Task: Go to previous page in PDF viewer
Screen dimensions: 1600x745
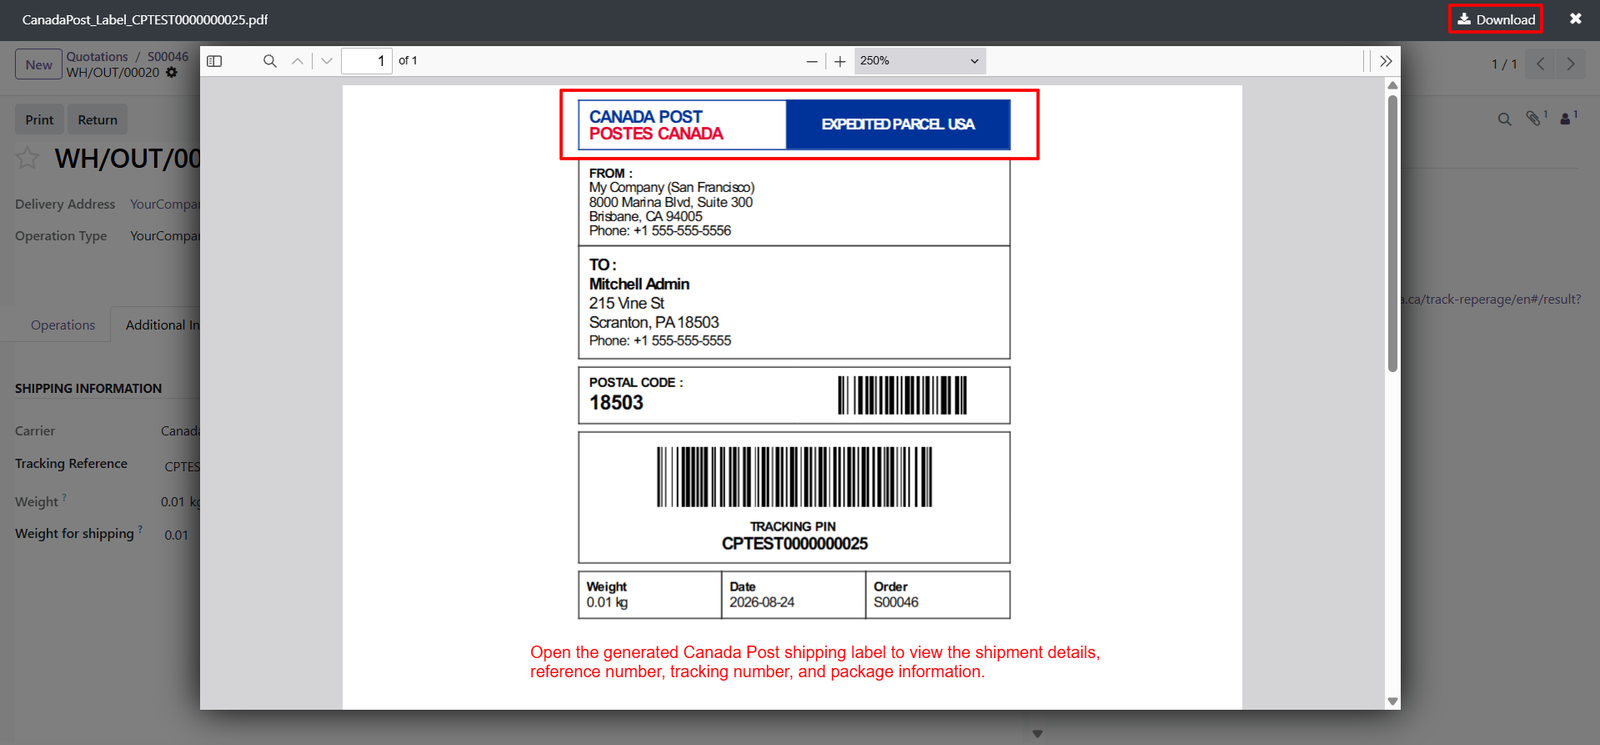Action: click(297, 61)
